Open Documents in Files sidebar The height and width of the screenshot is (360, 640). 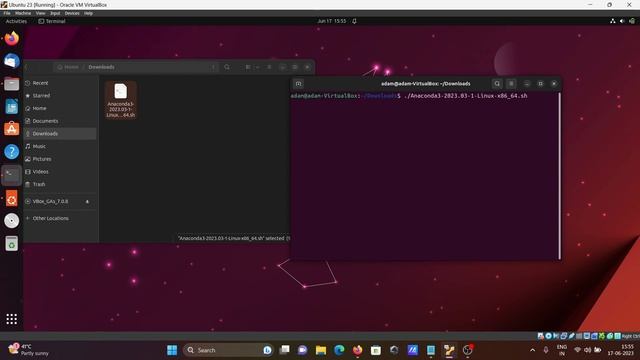pyautogui.click(x=60, y=121)
